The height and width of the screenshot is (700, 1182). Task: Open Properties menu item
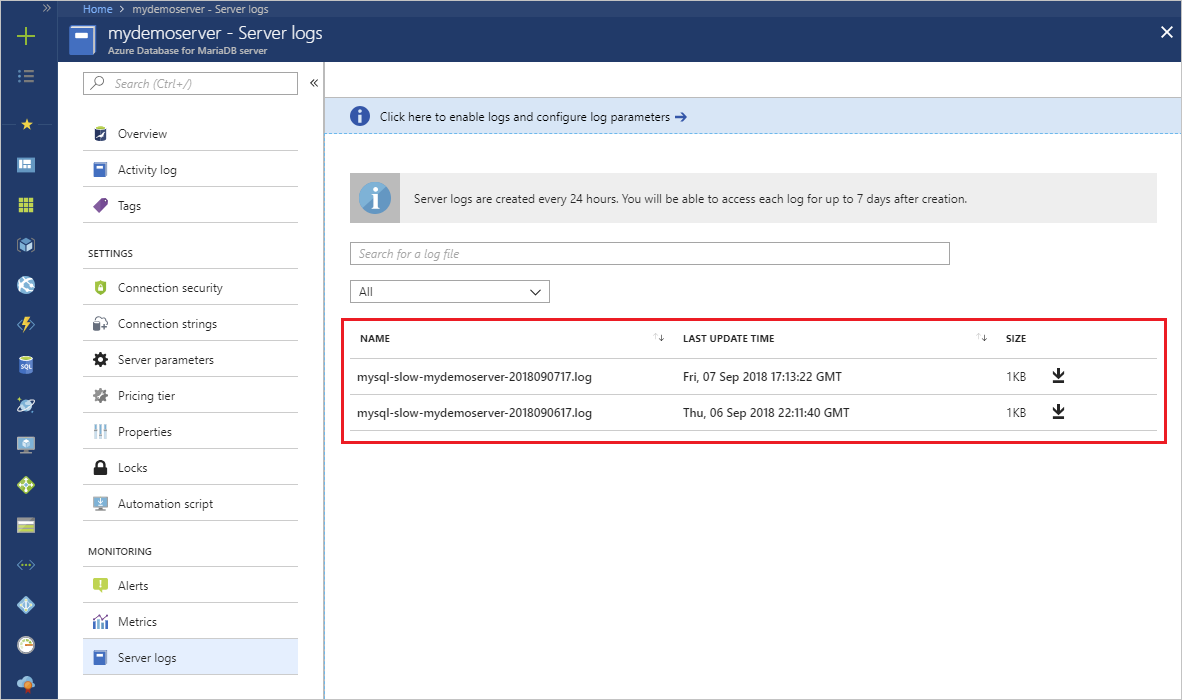pyautogui.click(x=190, y=432)
